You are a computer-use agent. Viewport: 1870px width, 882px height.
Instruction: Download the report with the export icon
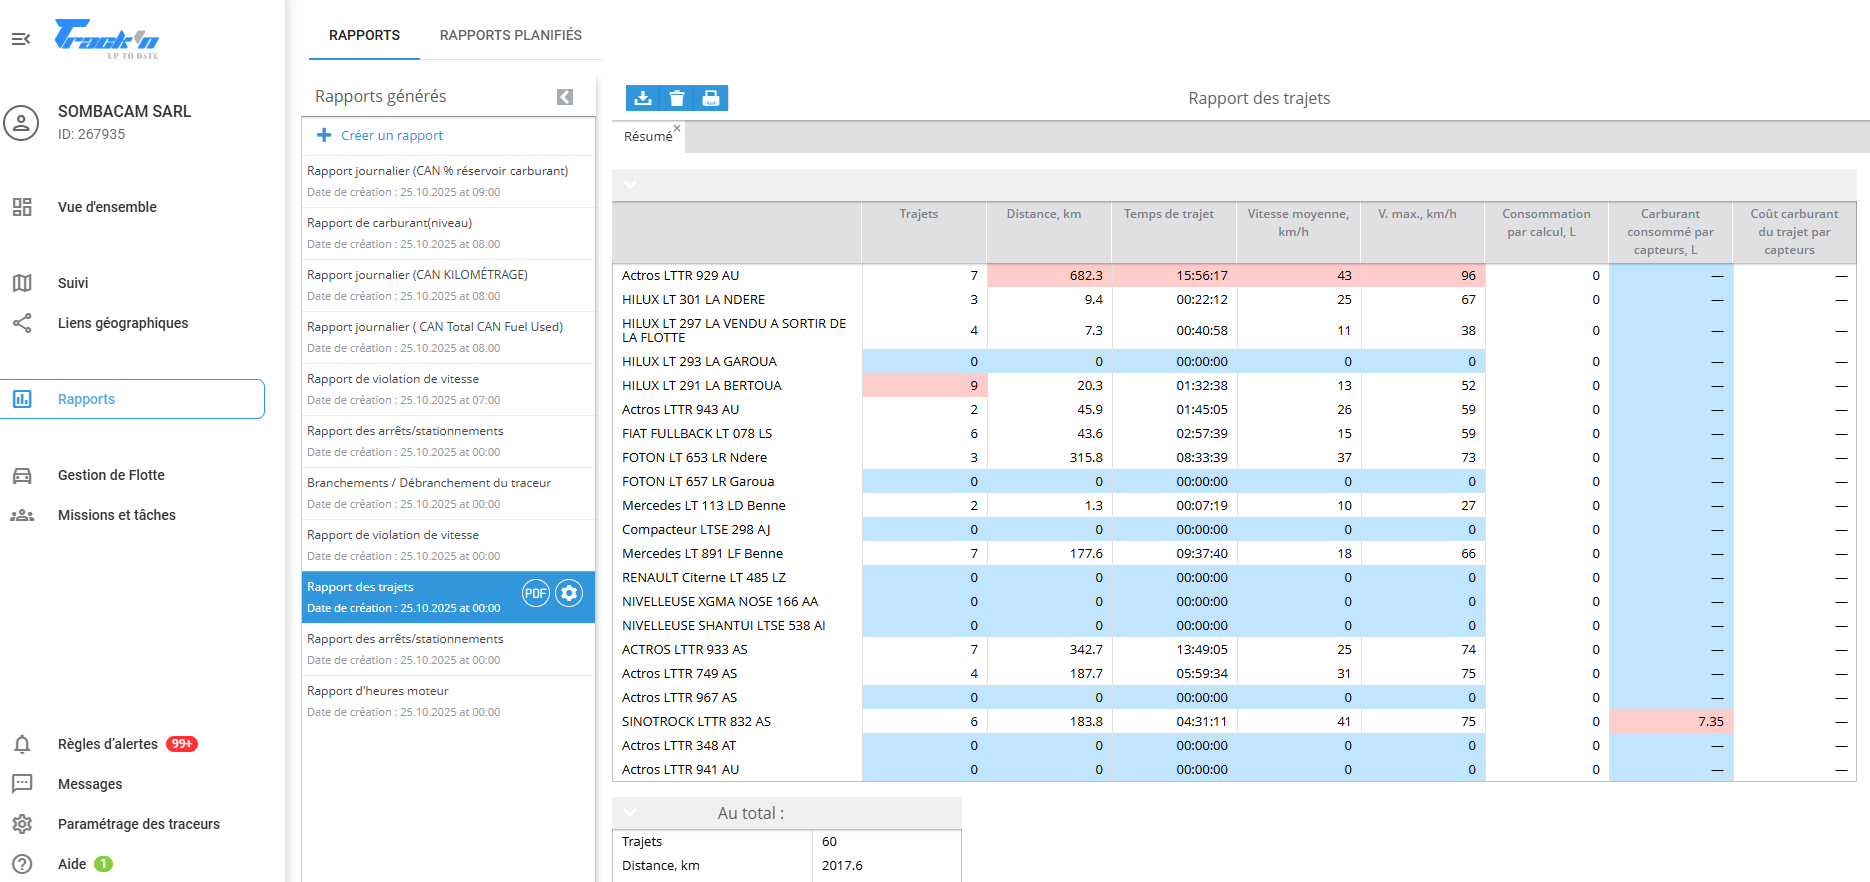[x=643, y=98]
